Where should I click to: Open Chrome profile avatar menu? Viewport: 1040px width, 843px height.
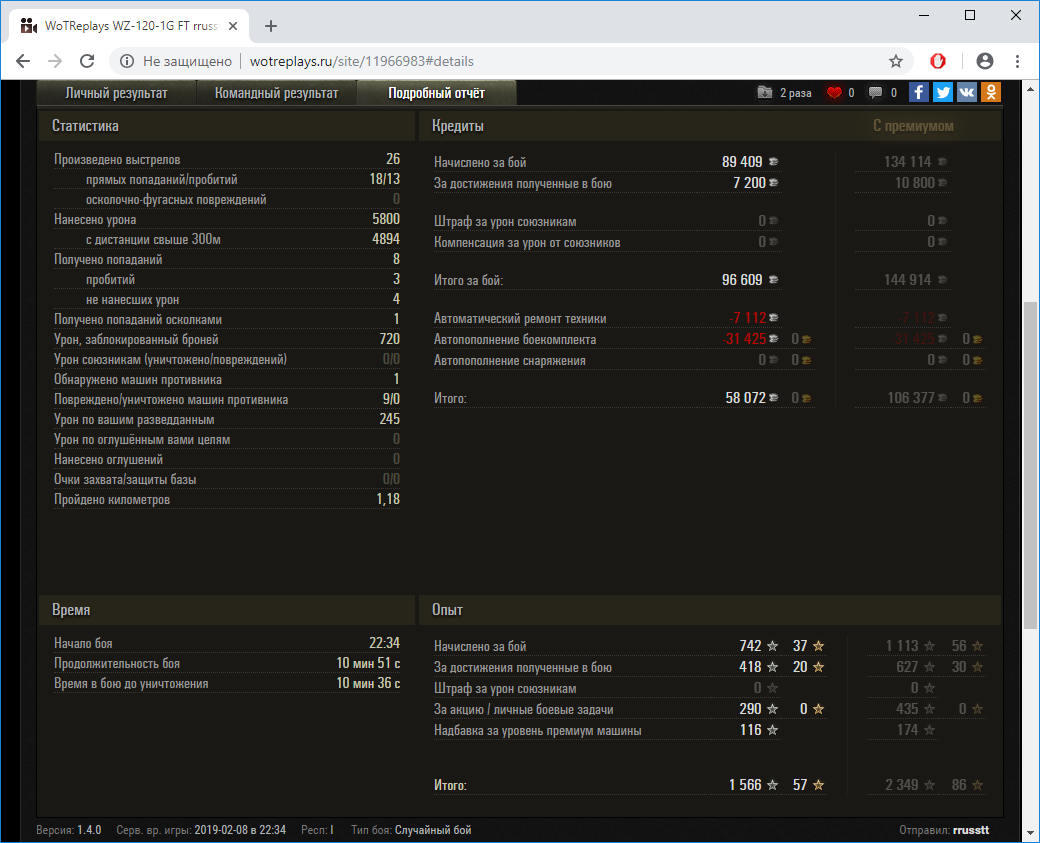coord(985,61)
